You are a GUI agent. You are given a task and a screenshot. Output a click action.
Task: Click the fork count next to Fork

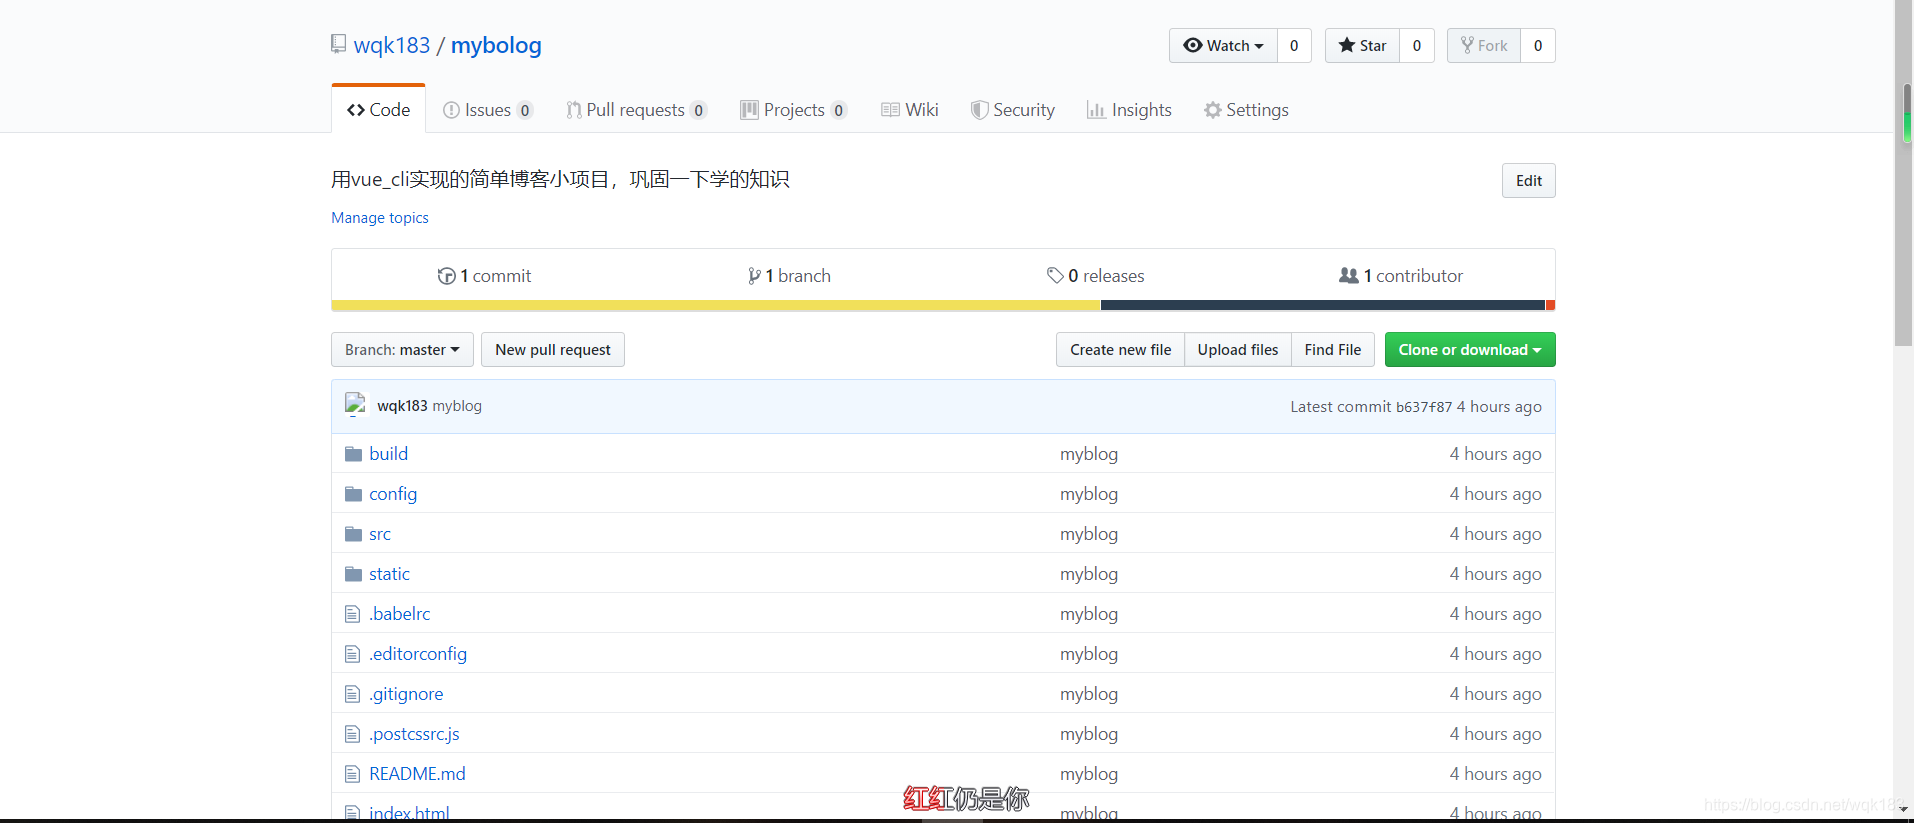coord(1538,46)
